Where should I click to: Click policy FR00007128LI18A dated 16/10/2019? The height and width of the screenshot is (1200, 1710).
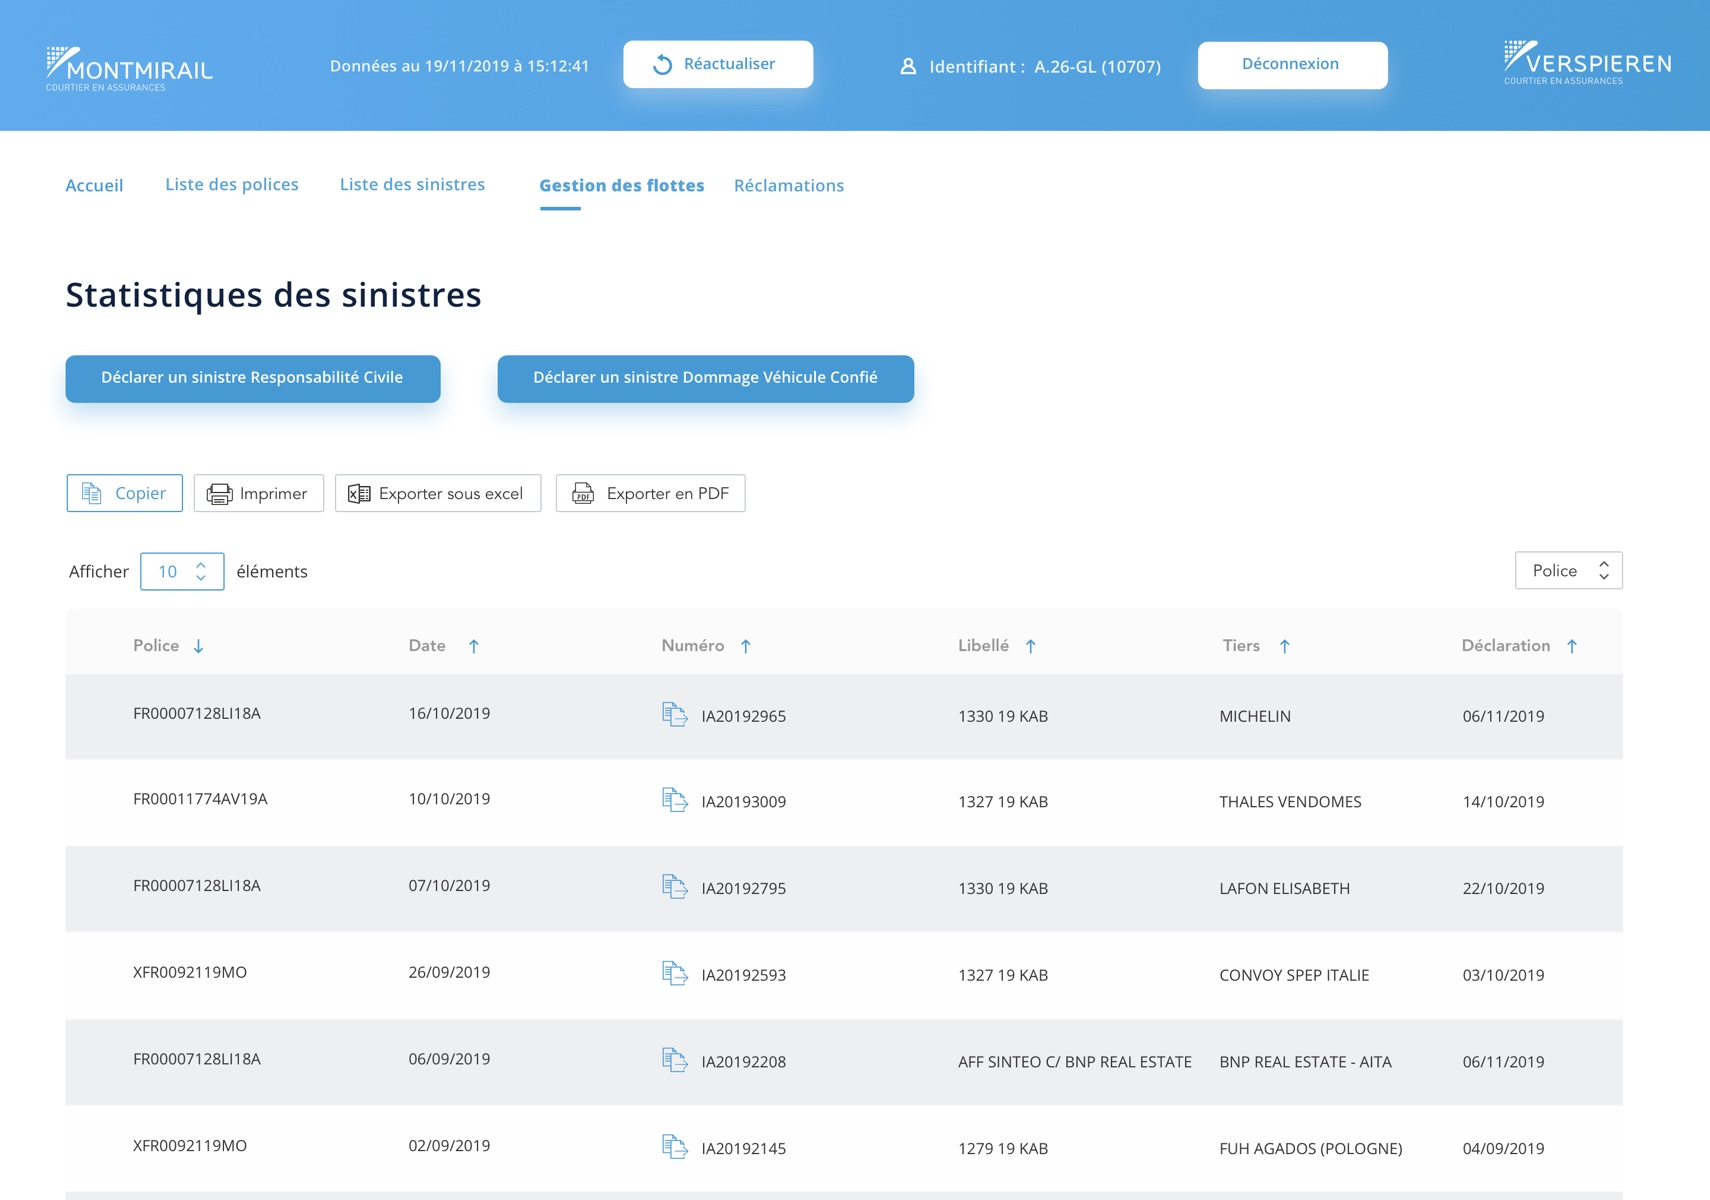click(197, 713)
